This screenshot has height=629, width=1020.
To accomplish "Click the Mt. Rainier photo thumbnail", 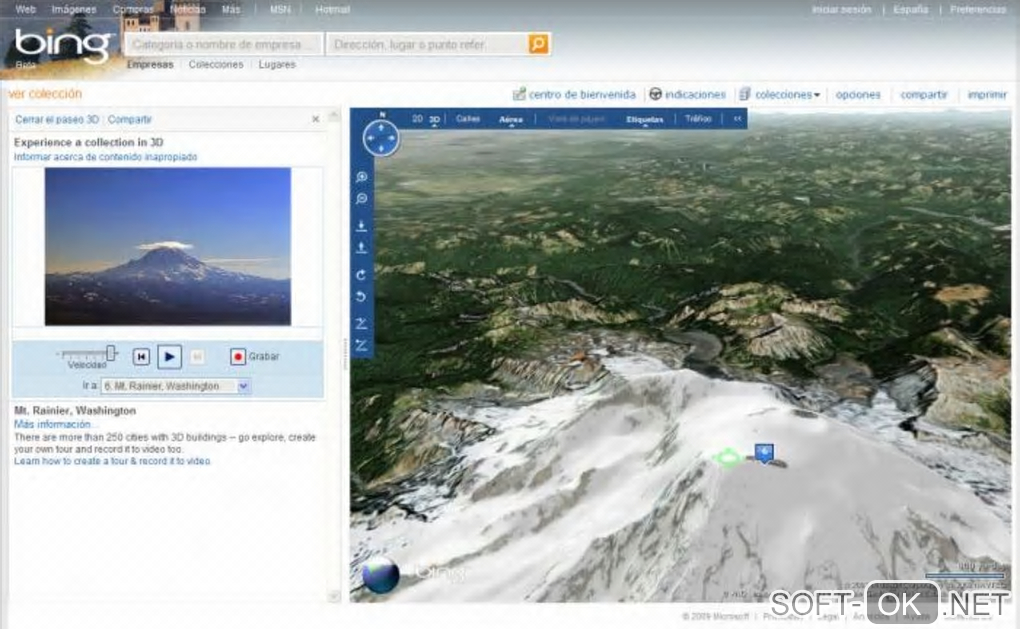I will coord(168,247).
